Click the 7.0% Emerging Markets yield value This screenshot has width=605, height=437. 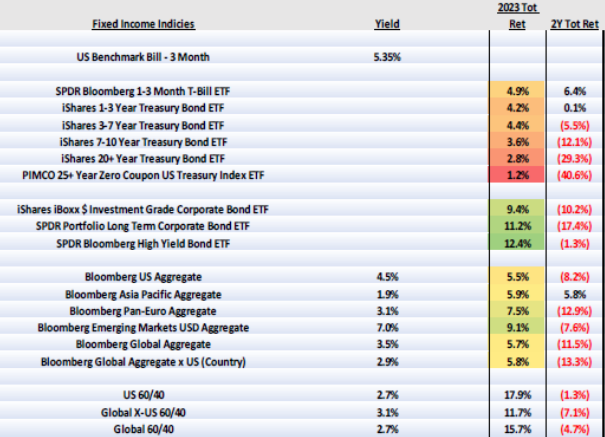(386, 326)
